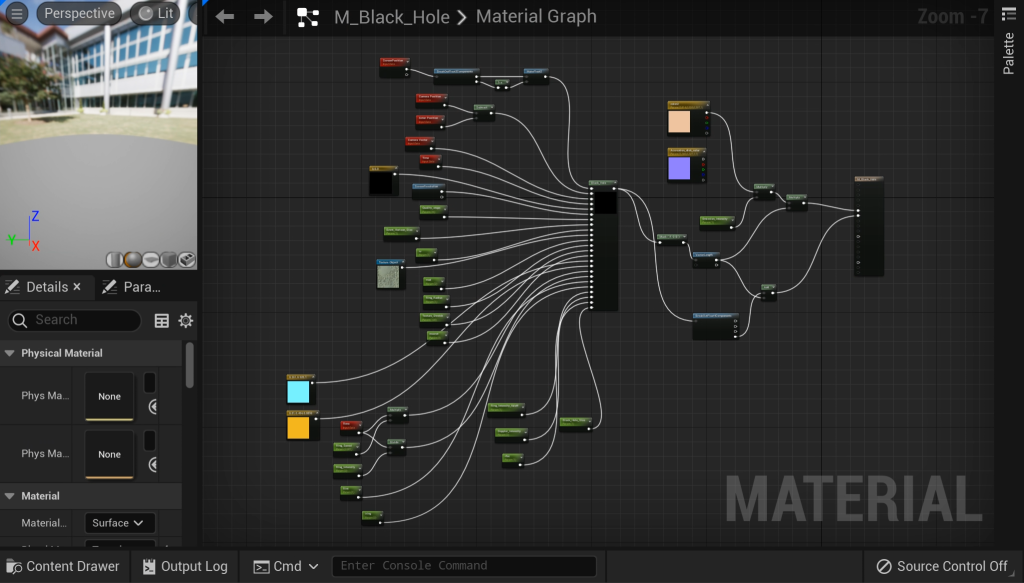The width and height of the screenshot is (1024, 583).
Task: Click the back navigation arrow
Action: 225,17
